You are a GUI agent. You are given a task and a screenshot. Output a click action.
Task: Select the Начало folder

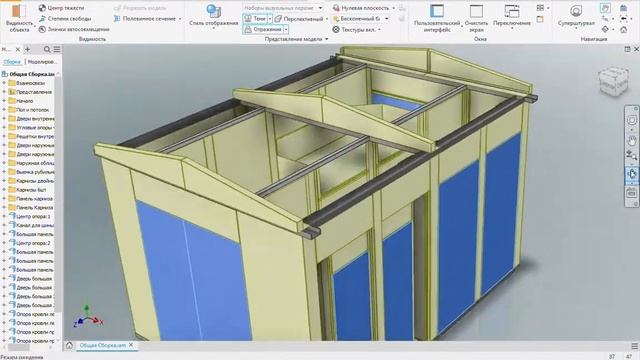coord(21,101)
